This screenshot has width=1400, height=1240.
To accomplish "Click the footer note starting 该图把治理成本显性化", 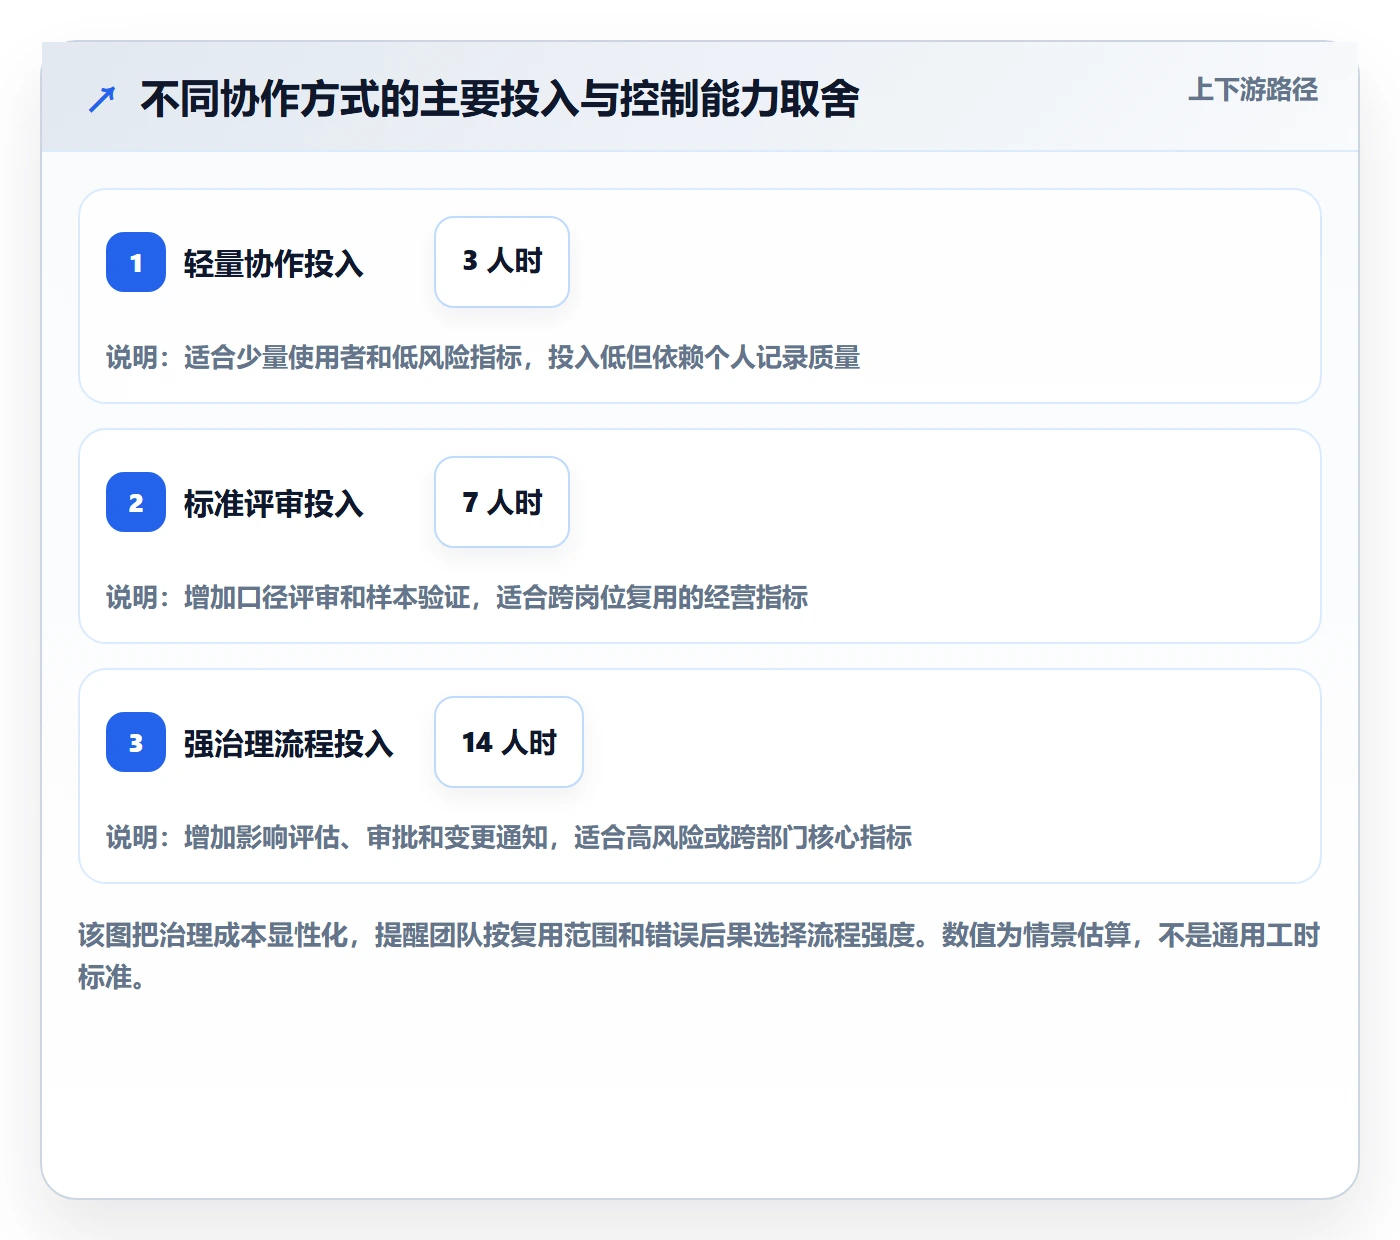I will tap(699, 956).
